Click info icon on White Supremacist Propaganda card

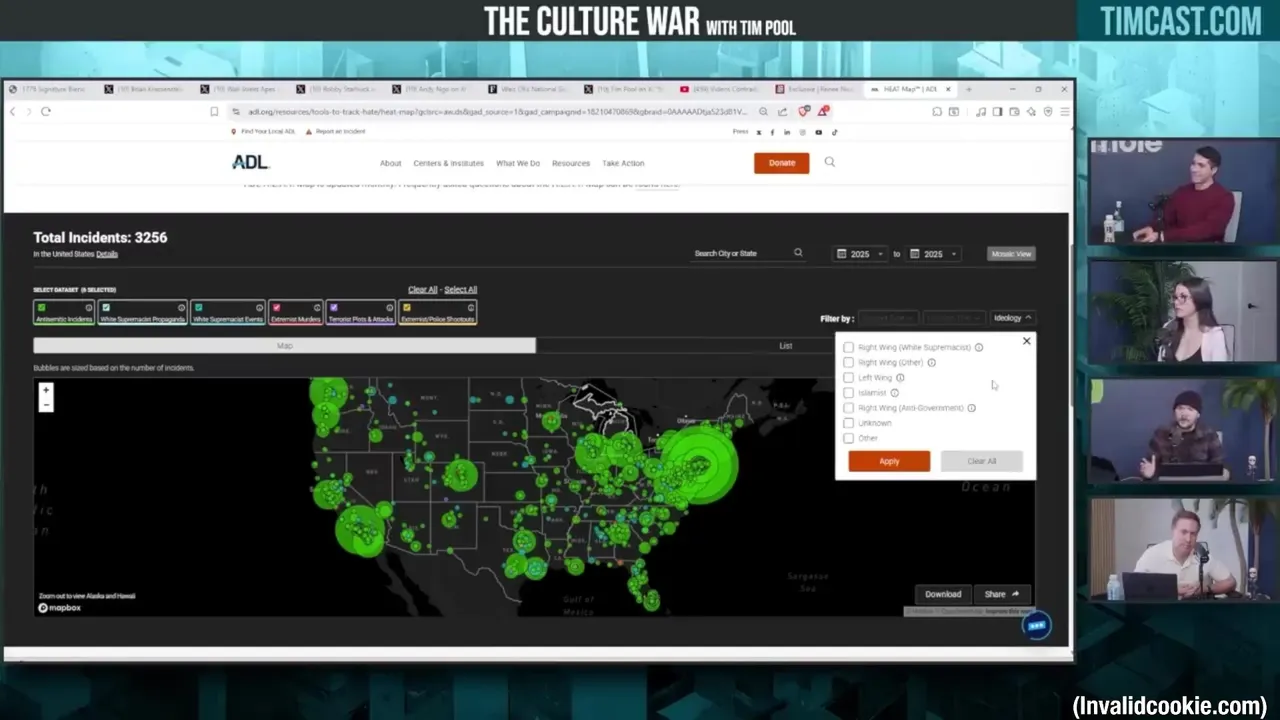coord(182,308)
